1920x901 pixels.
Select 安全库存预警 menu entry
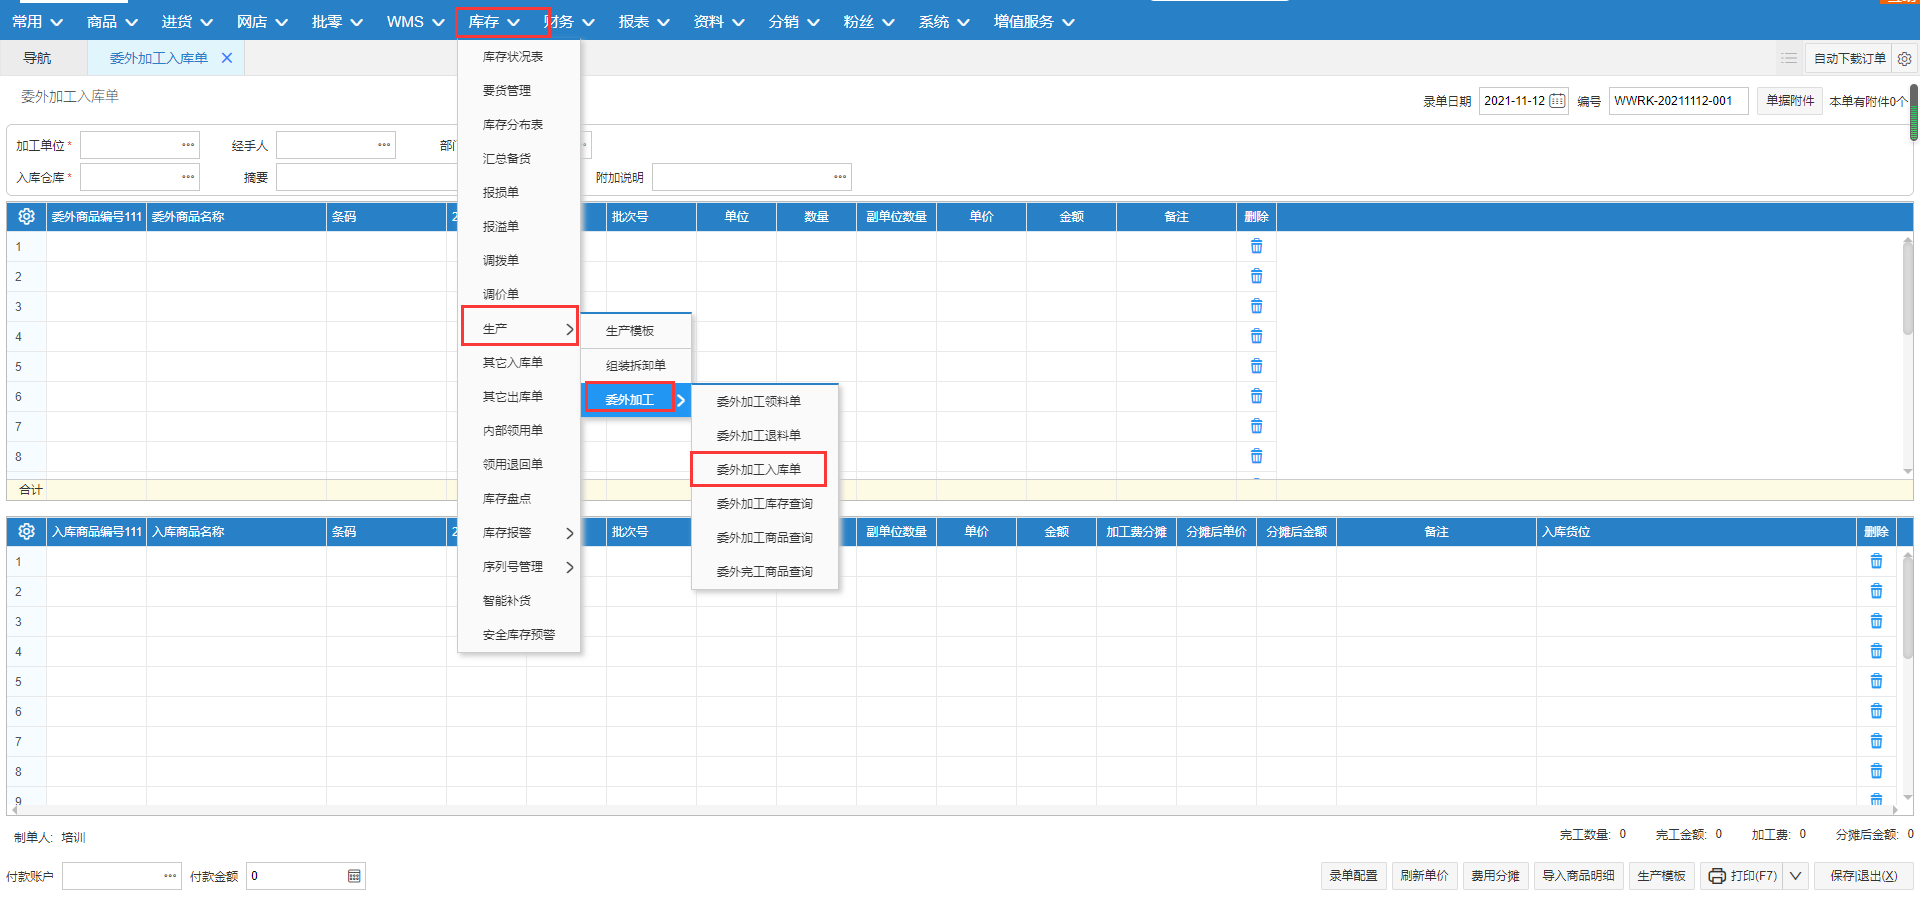[x=519, y=634]
